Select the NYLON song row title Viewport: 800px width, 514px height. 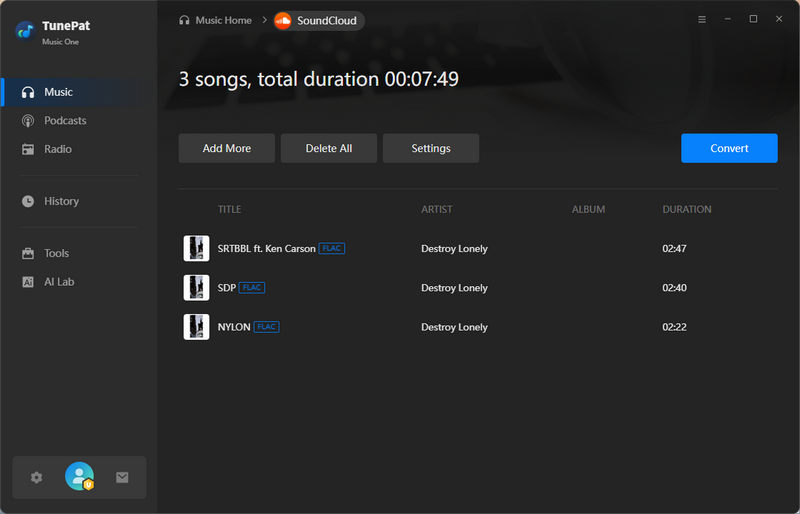coord(234,327)
